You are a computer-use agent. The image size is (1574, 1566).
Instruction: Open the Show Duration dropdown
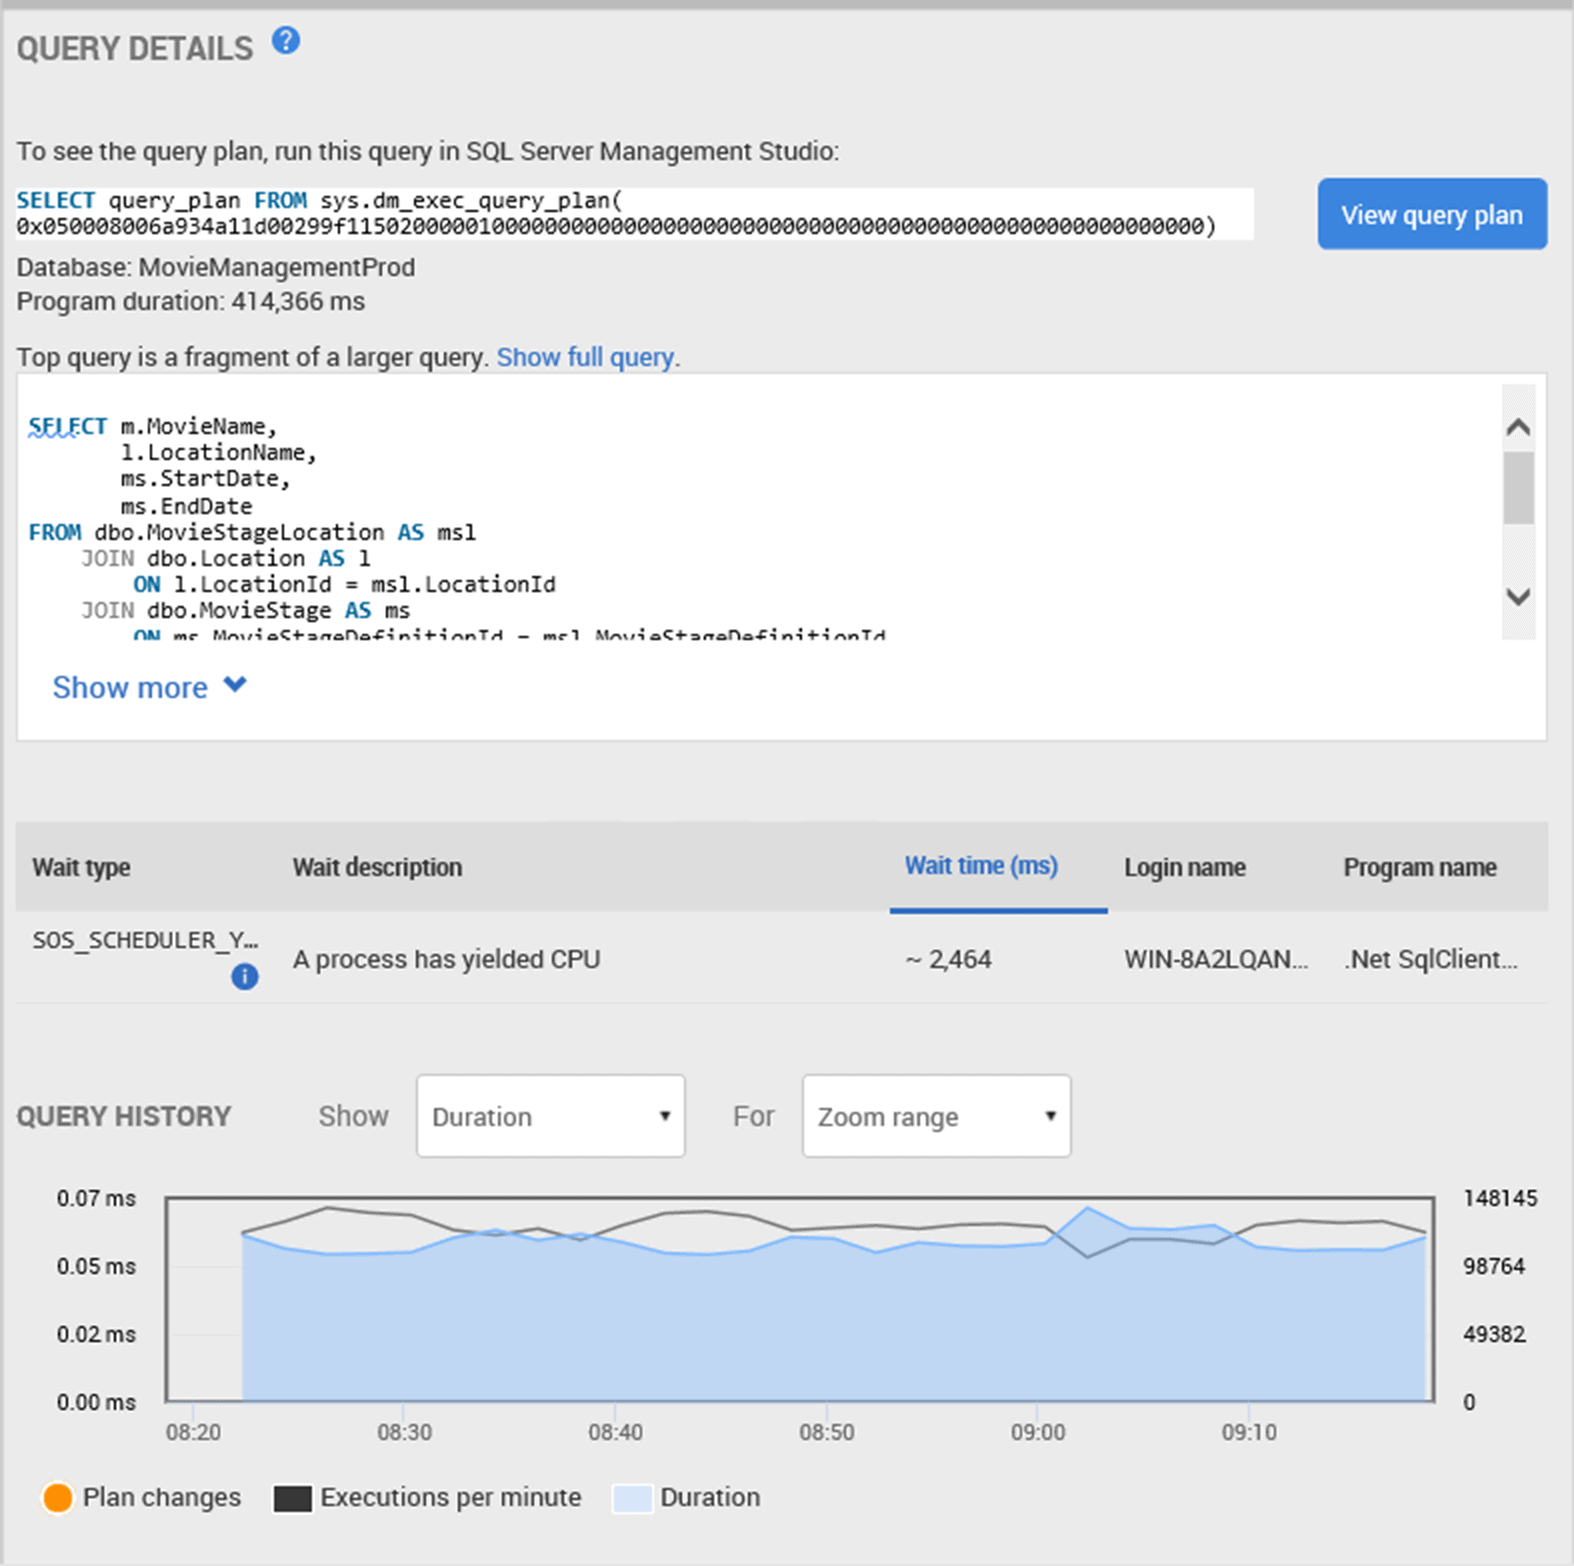point(551,1116)
